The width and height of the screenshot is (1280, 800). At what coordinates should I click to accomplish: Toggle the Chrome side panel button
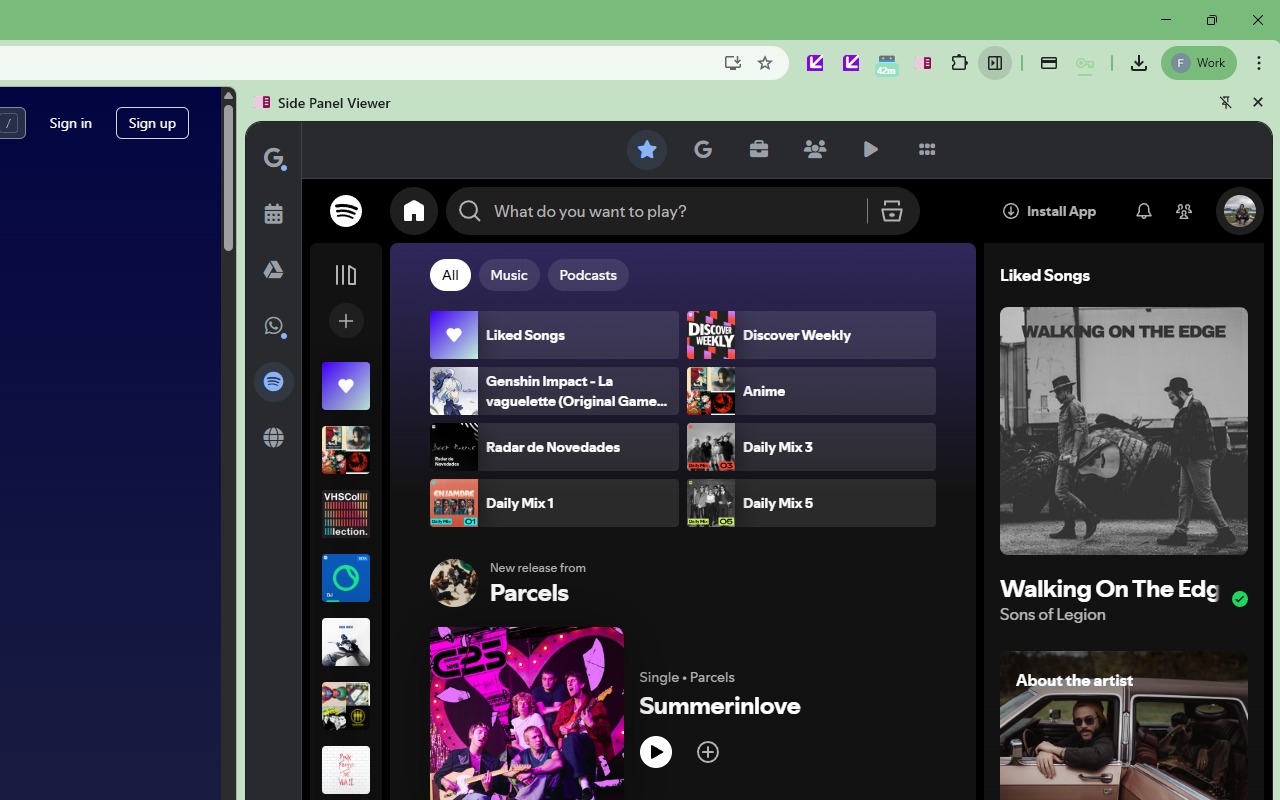click(x=995, y=63)
